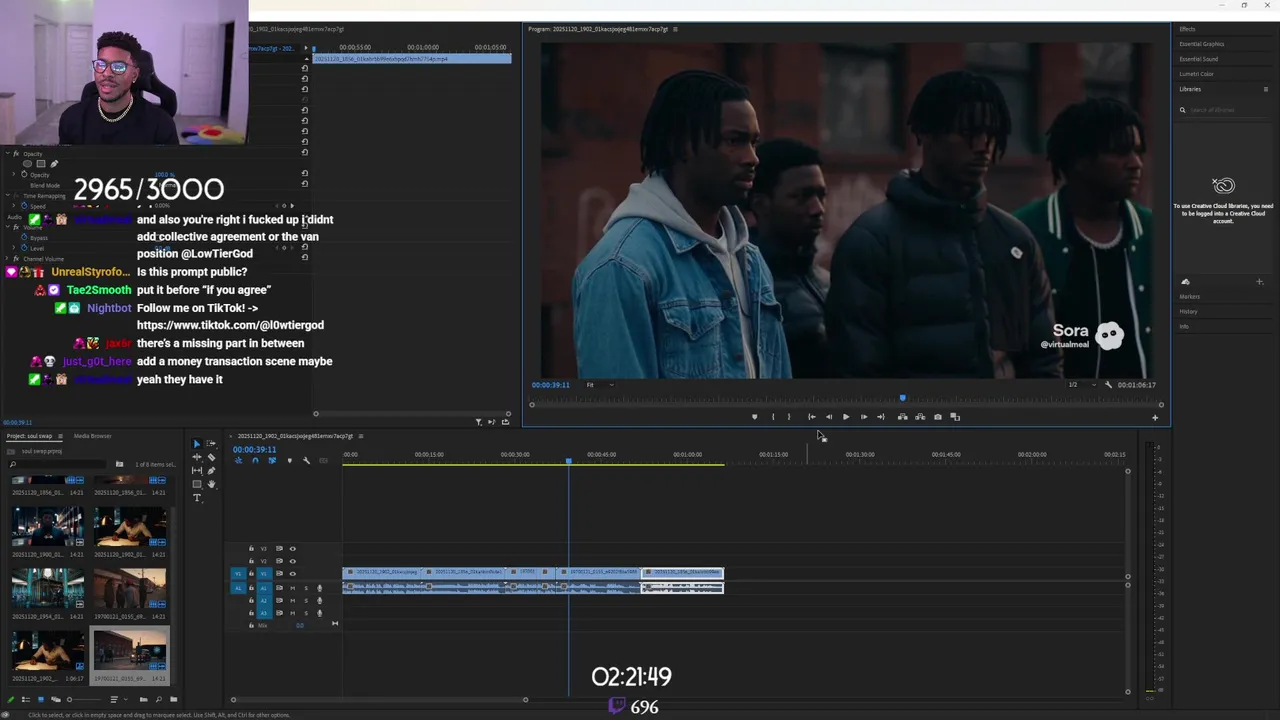
Task: Hide track V2 with its eye icon
Action: point(292,561)
